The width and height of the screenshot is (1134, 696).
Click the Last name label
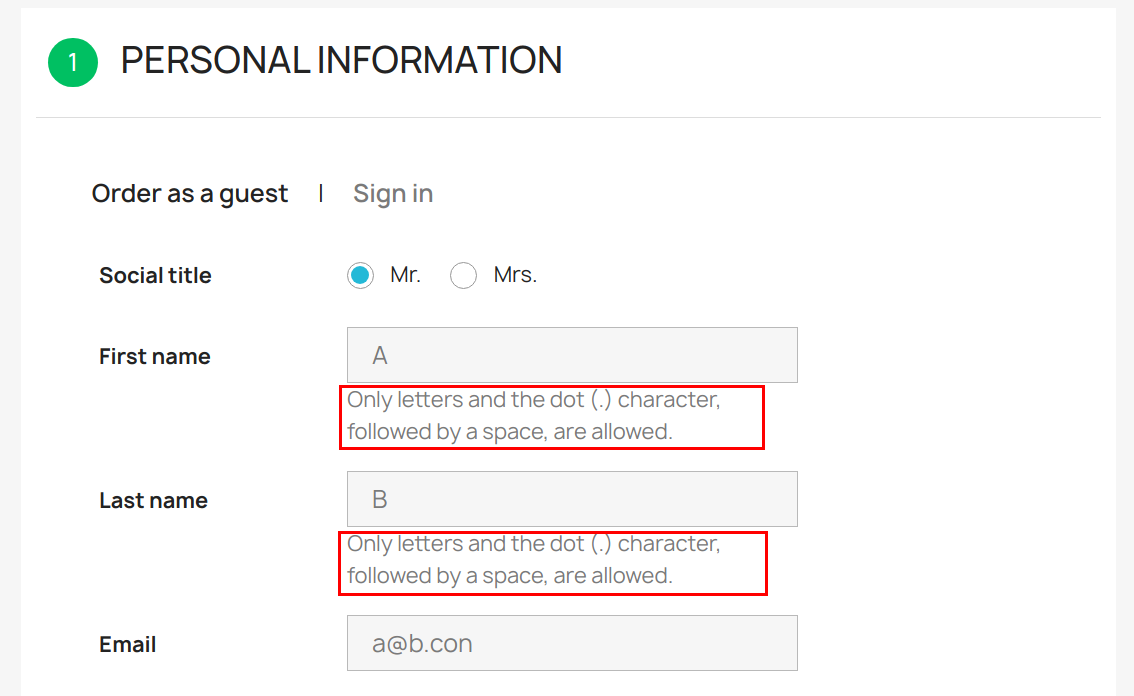(x=153, y=500)
